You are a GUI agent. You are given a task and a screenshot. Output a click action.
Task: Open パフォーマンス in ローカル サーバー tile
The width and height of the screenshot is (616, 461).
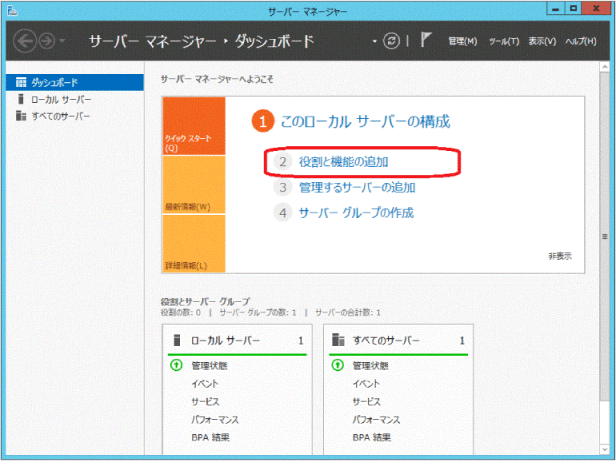click(215, 420)
